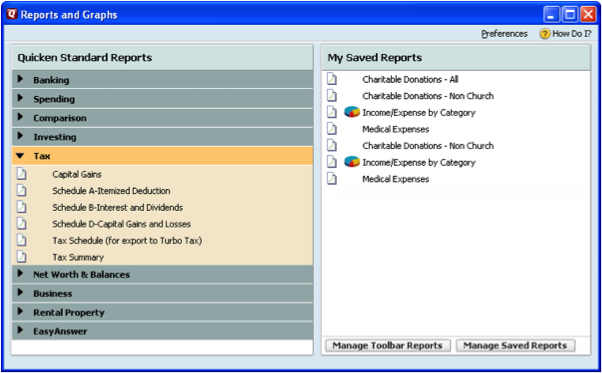Click the document icon beside Schedule A-Itemized Deduction

tap(22, 190)
